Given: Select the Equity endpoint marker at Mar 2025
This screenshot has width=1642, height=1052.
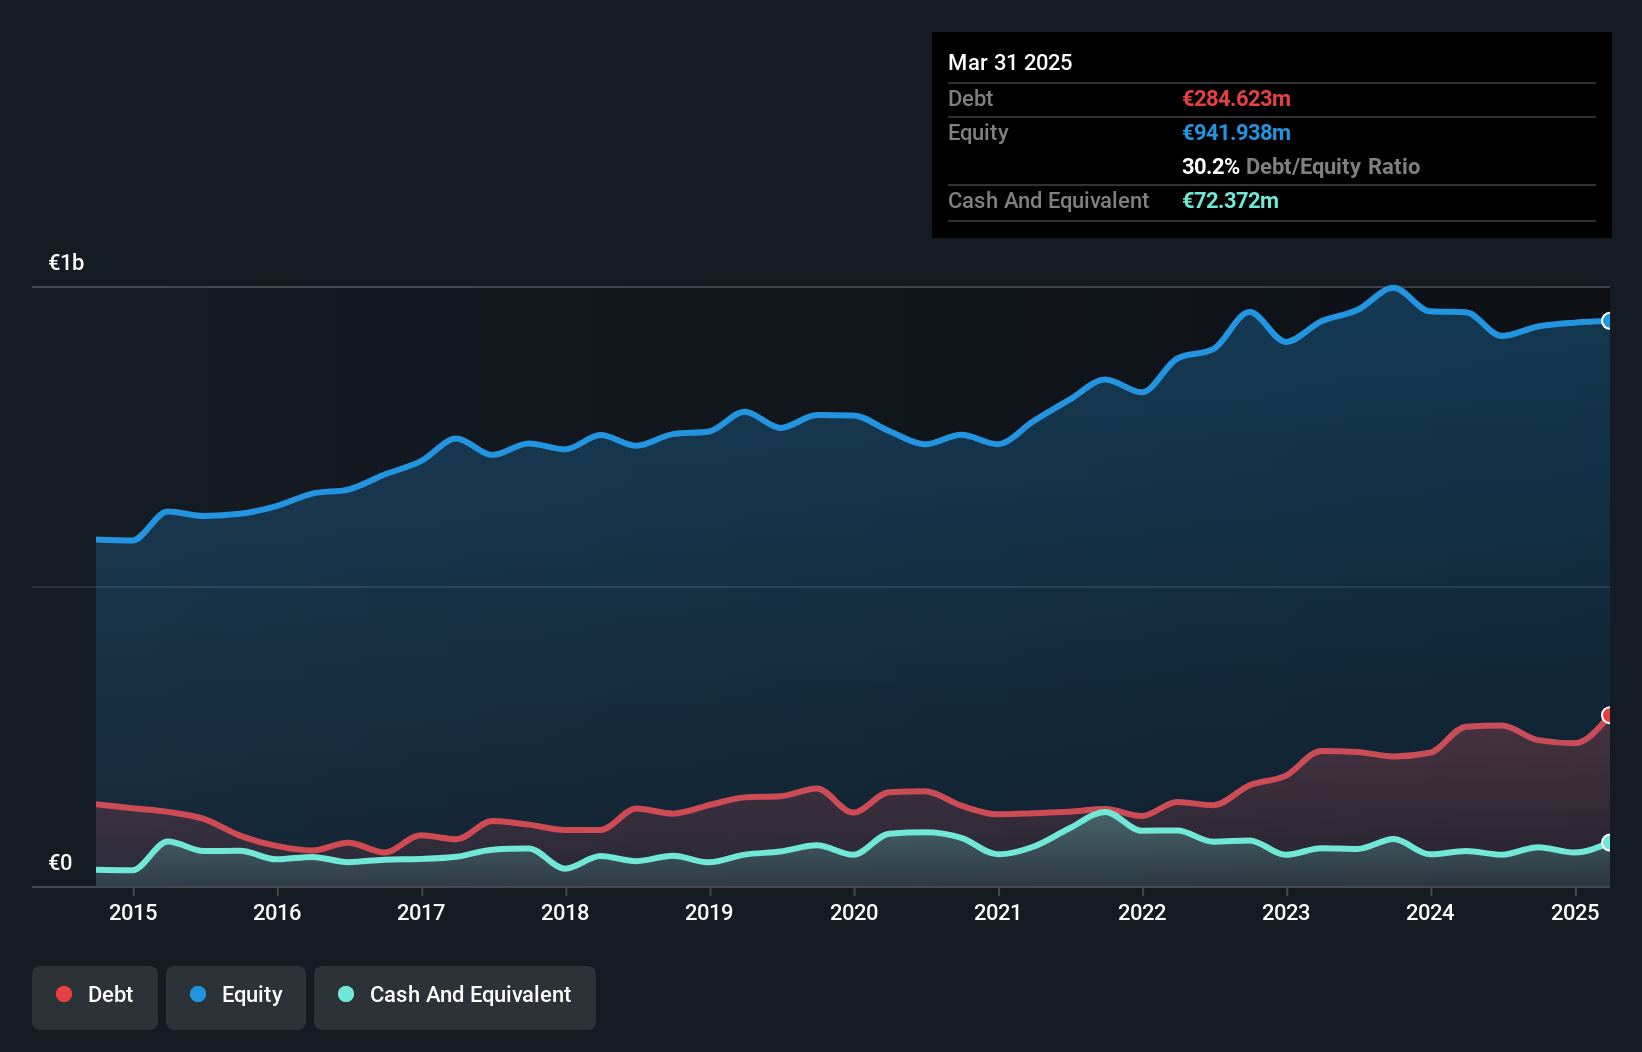Looking at the screenshot, I should 1608,321.
